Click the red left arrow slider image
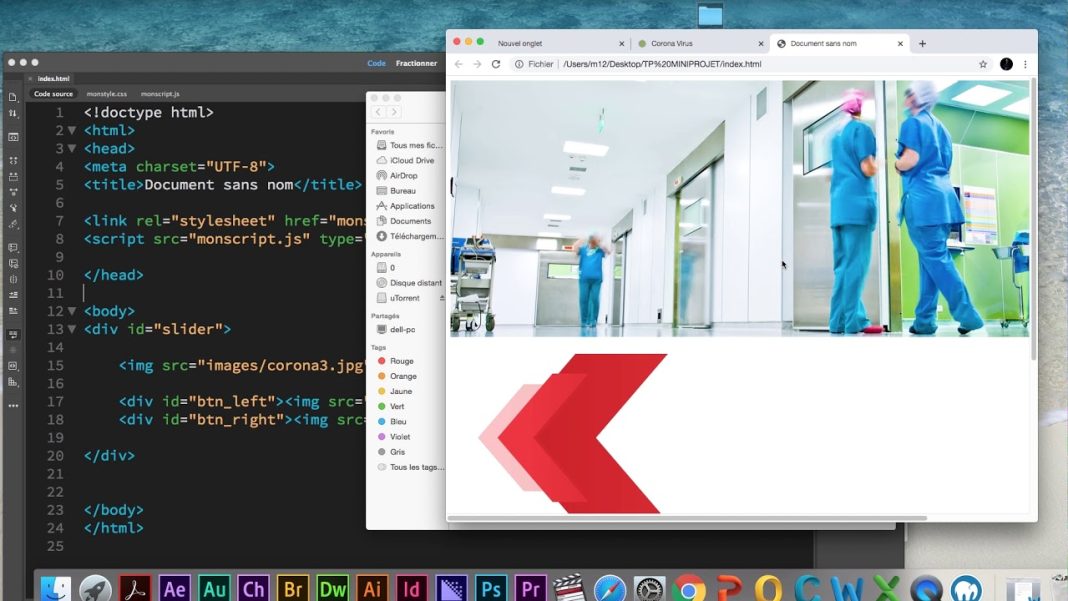1068x601 pixels. click(575, 434)
